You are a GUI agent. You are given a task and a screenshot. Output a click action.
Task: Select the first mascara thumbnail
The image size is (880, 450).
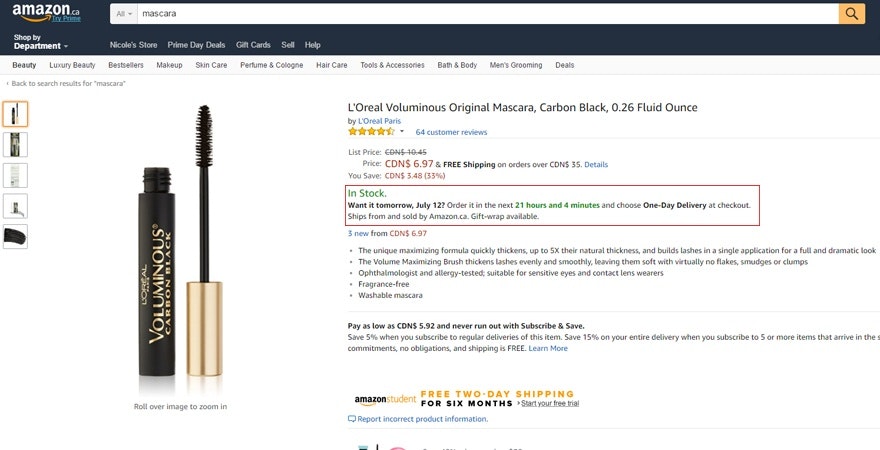click(x=15, y=114)
